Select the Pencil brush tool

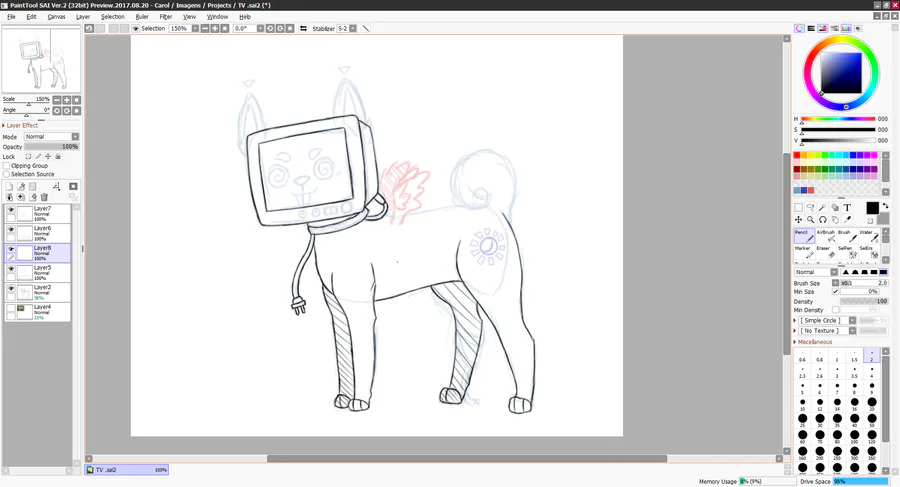[804, 236]
